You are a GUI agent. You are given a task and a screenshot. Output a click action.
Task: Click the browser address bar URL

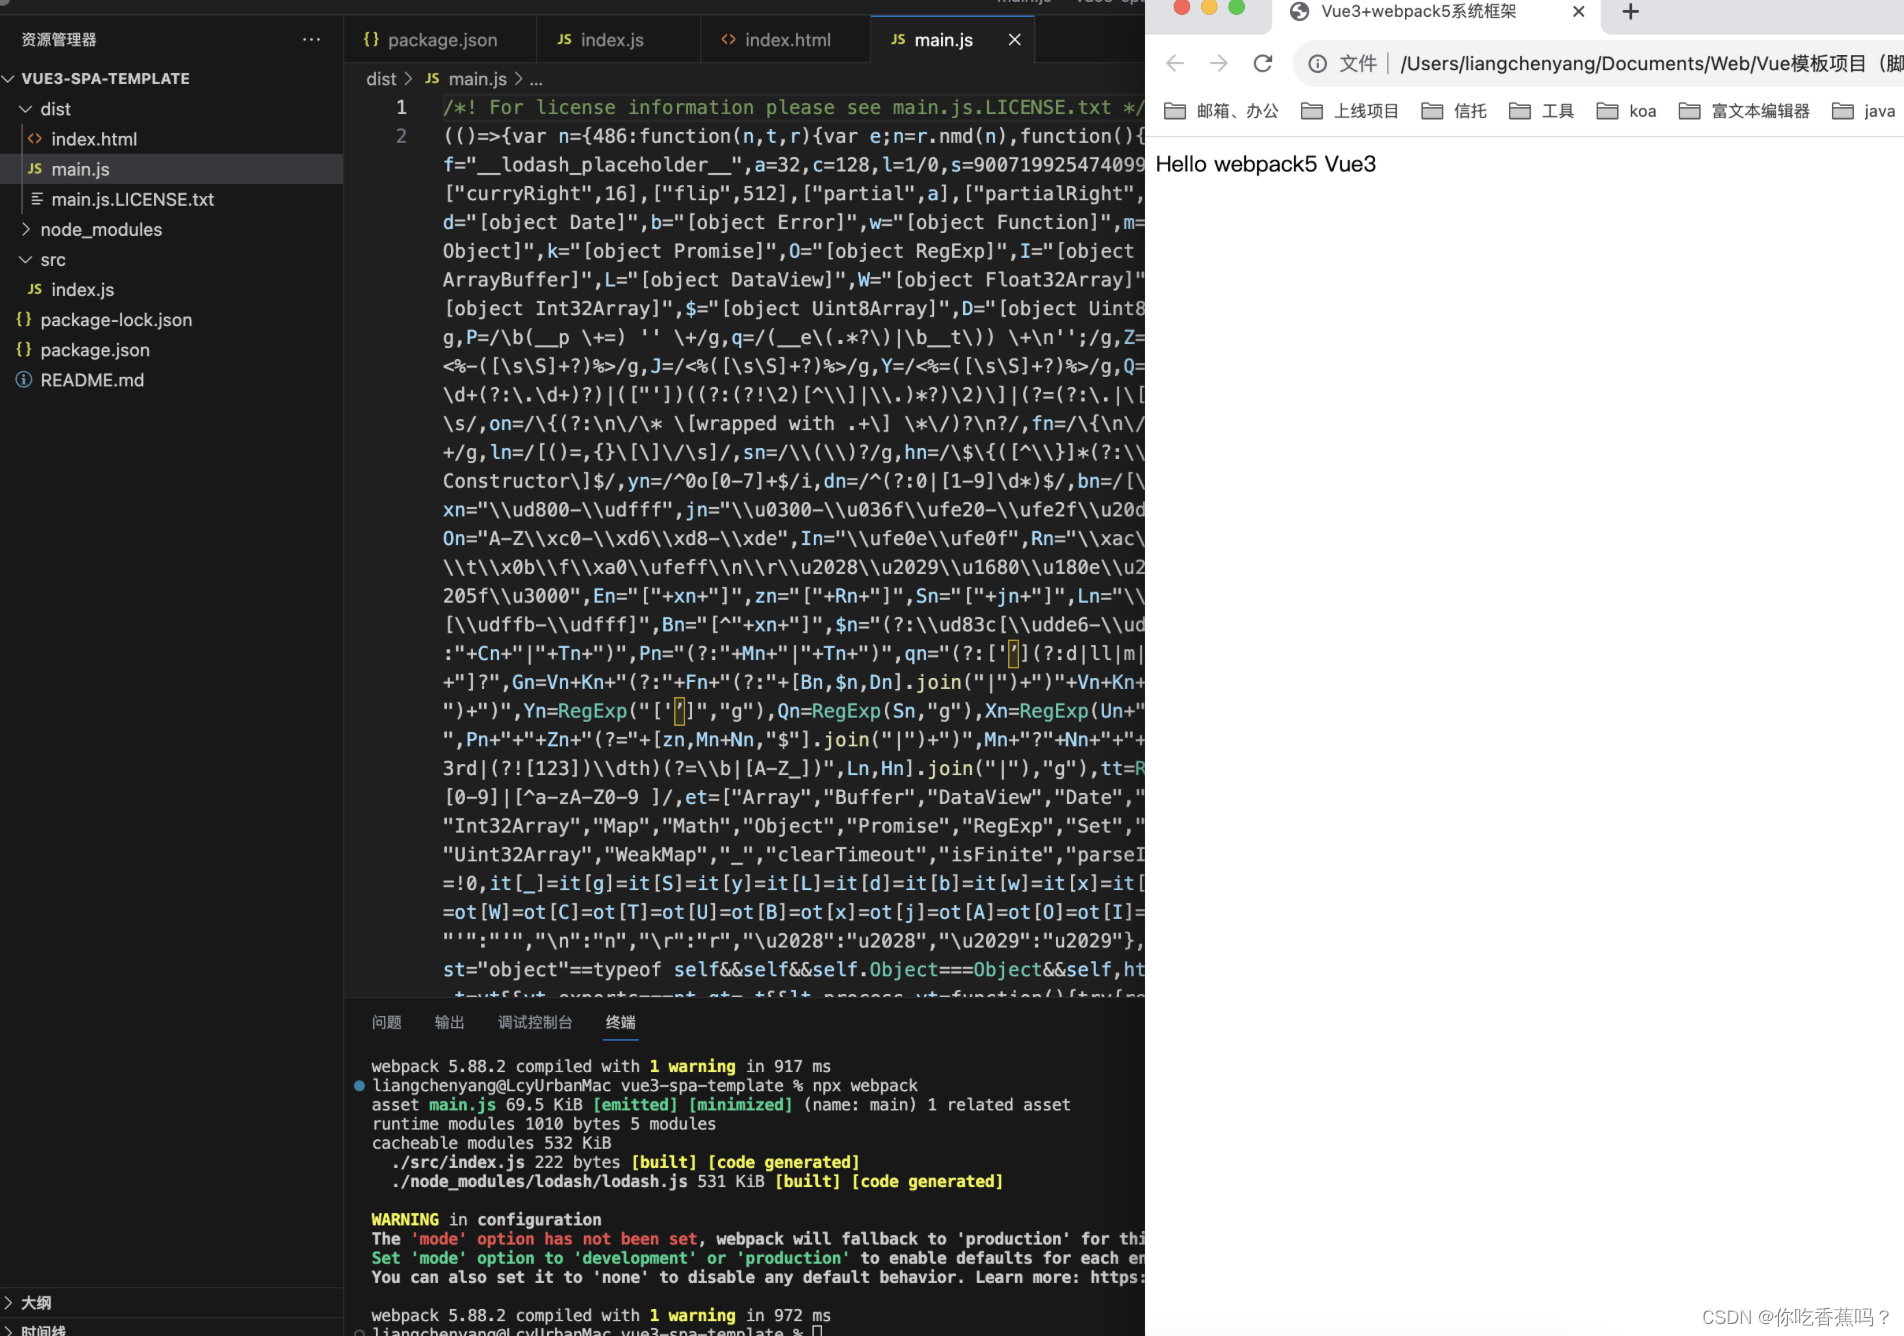coord(1650,64)
